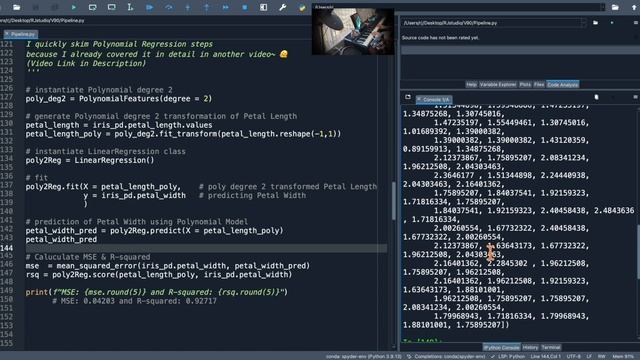Switch to Terminal tab
Screen dimensions: 640x360
click(x=551, y=347)
